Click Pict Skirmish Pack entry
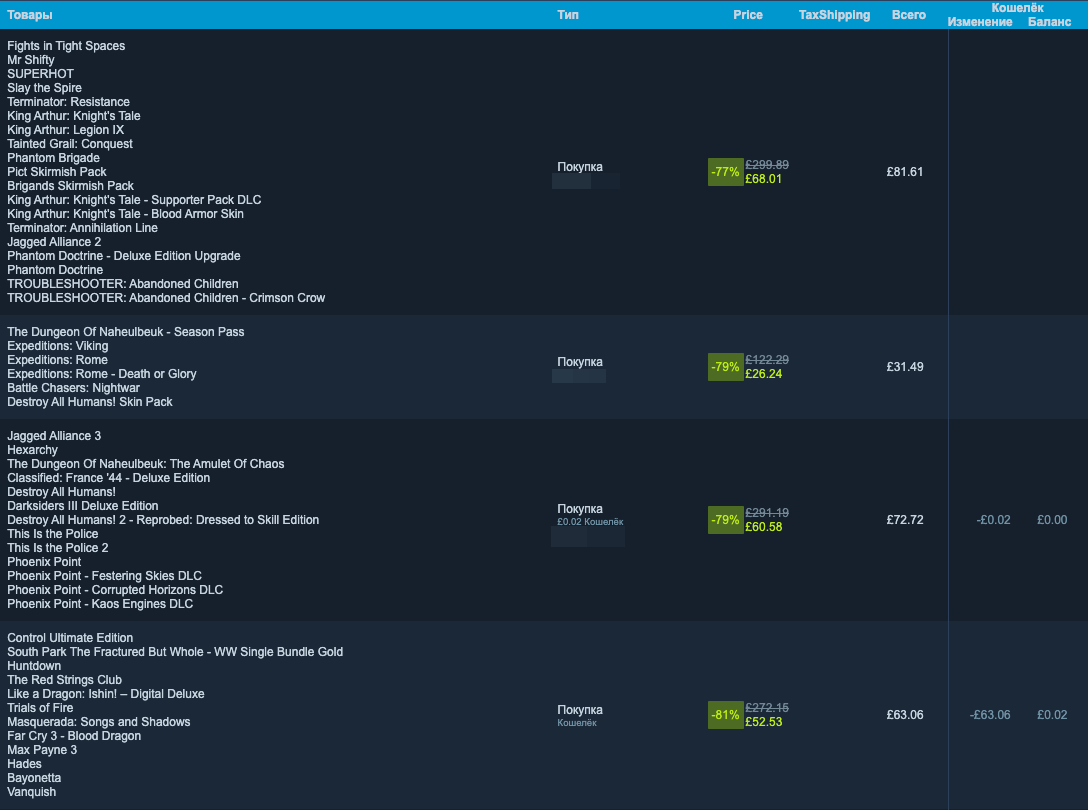The height and width of the screenshot is (810, 1088). coord(57,171)
